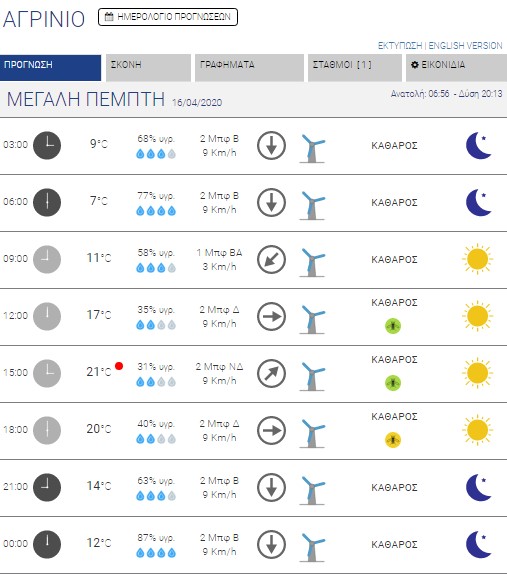This screenshot has height=574, width=507.
Task: Click the red dot beside 21°C
Action: [119, 366]
